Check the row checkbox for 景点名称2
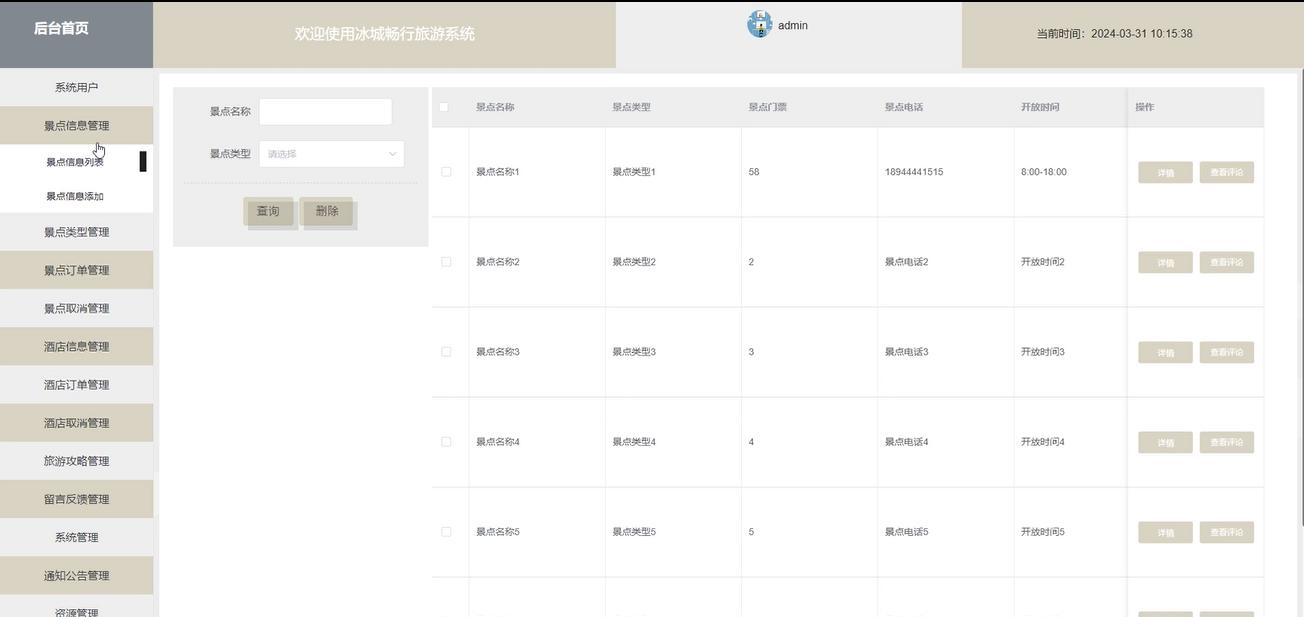1304x617 pixels. (446, 262)
